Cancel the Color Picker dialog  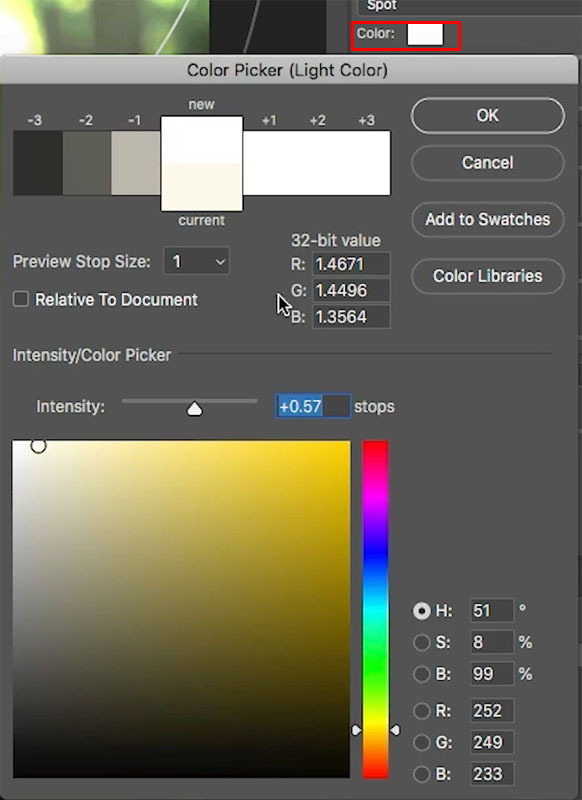pos(488,163)
